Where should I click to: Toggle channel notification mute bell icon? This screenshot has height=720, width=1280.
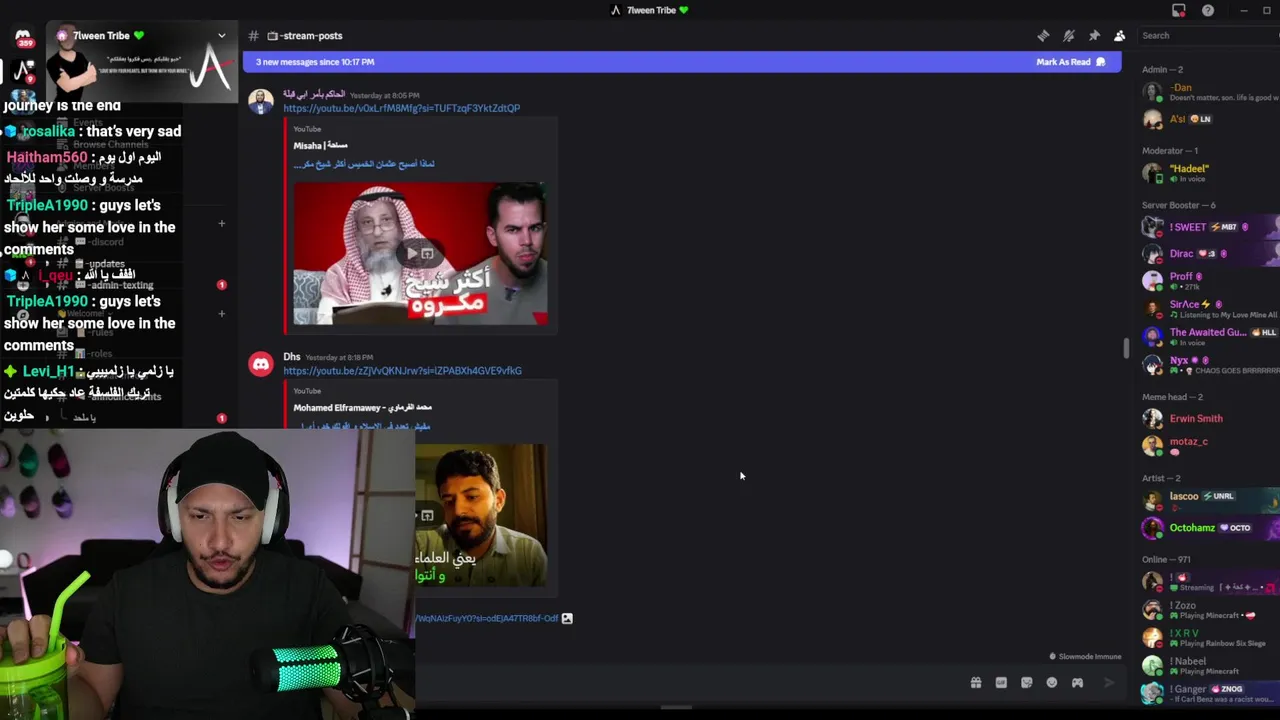[x=1069, y=36]
